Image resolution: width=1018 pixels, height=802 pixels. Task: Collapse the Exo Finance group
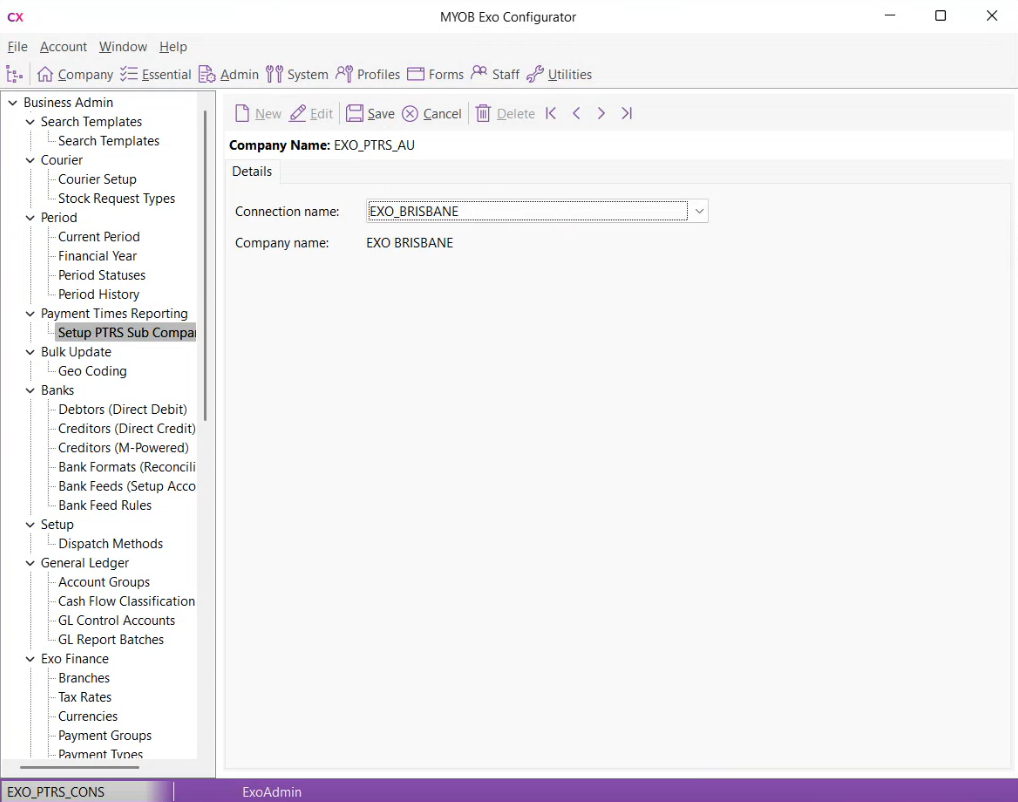coord(30,659)
